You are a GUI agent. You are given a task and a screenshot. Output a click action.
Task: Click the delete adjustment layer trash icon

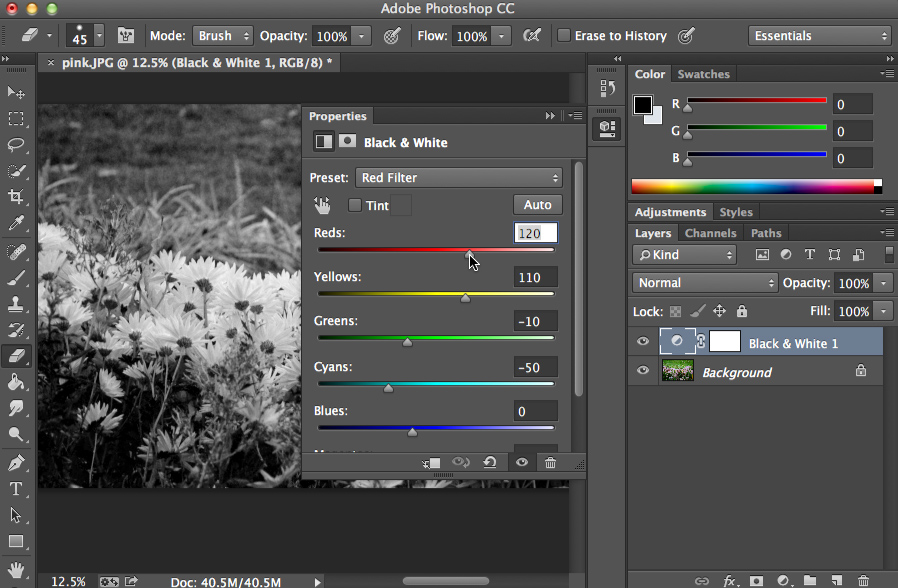tap(549, 462)
